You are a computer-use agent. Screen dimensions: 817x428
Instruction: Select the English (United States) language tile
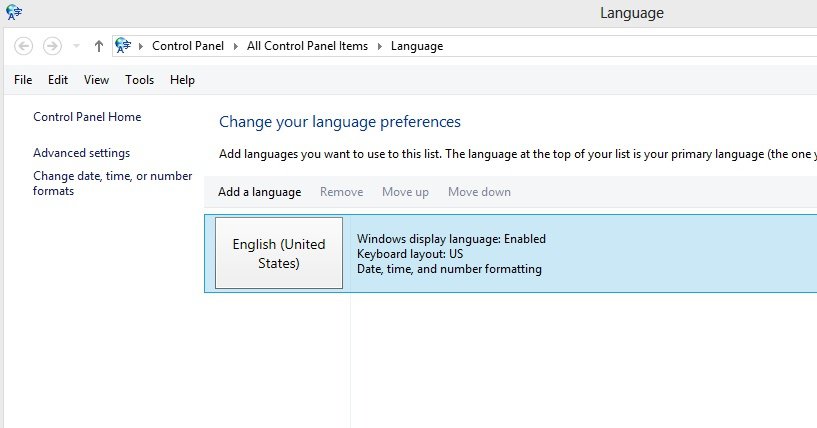point(279,253)
